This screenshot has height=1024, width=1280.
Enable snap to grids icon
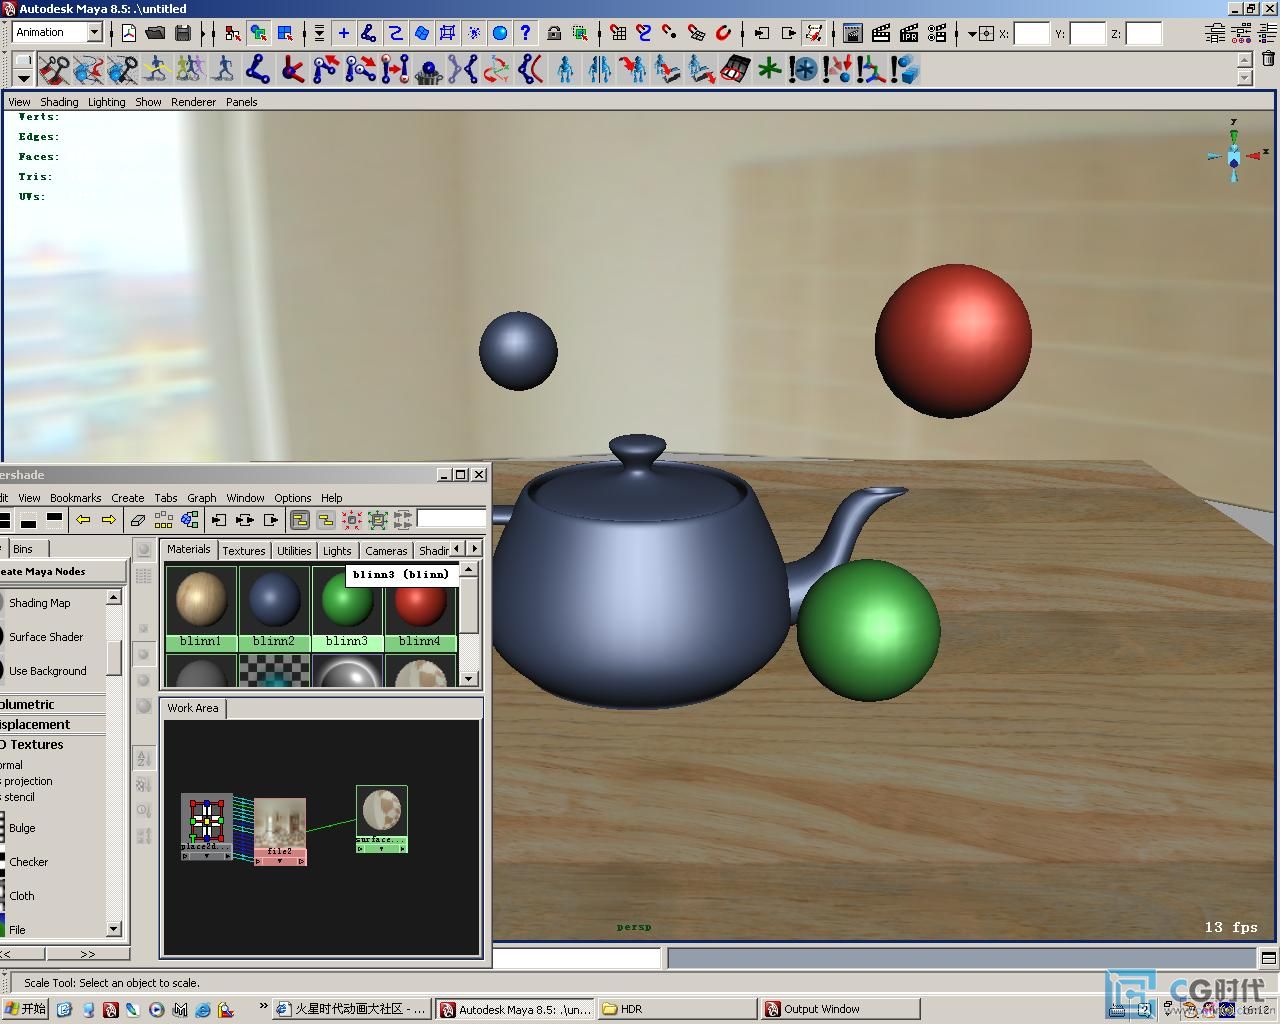tap(618, 33)
